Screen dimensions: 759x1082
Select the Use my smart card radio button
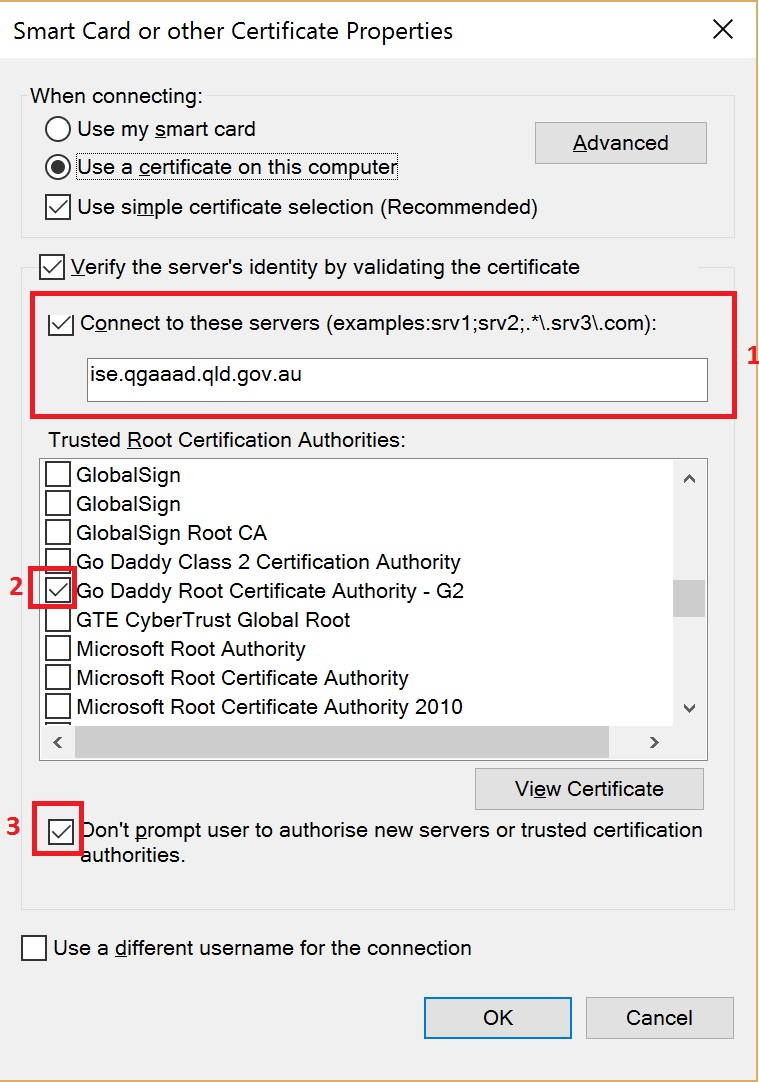[x=58, y=129]
